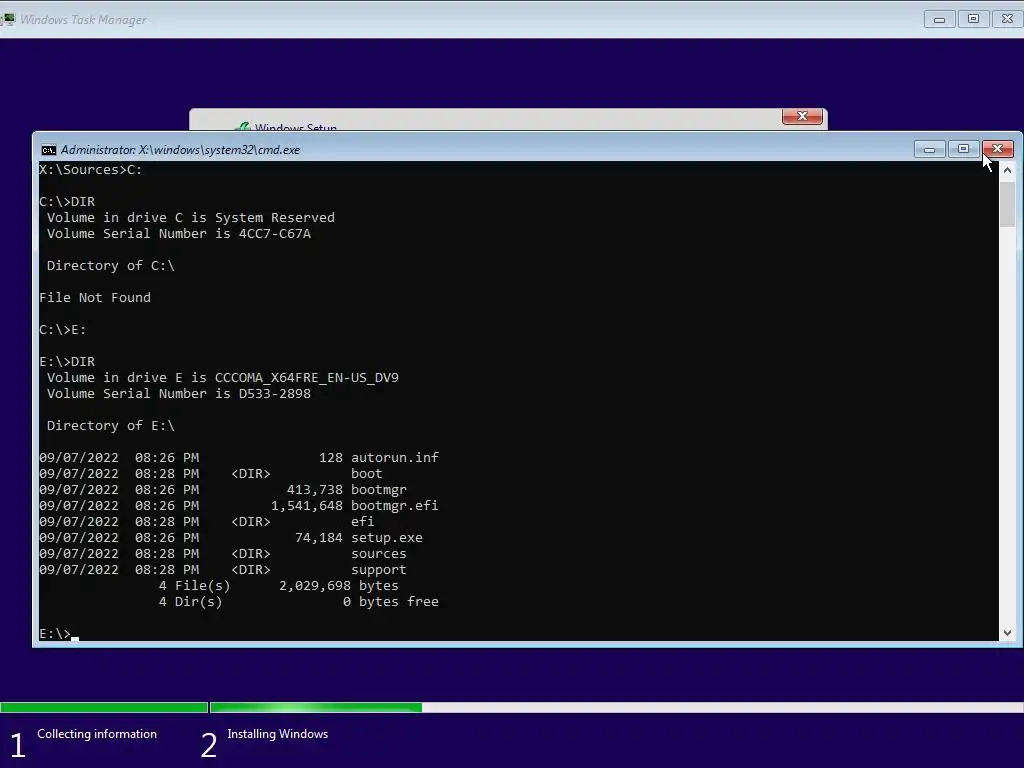Image resolution: width=1024 pixels, height=768 pixels.
Task: Click the autorun.inf file name
Action: click(394, 458)
